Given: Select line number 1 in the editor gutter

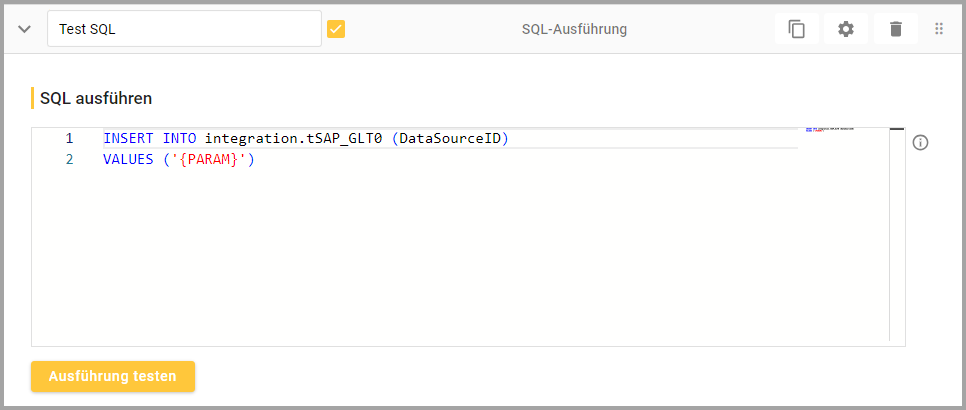Looking at the screenshot, I should [69, 138].
